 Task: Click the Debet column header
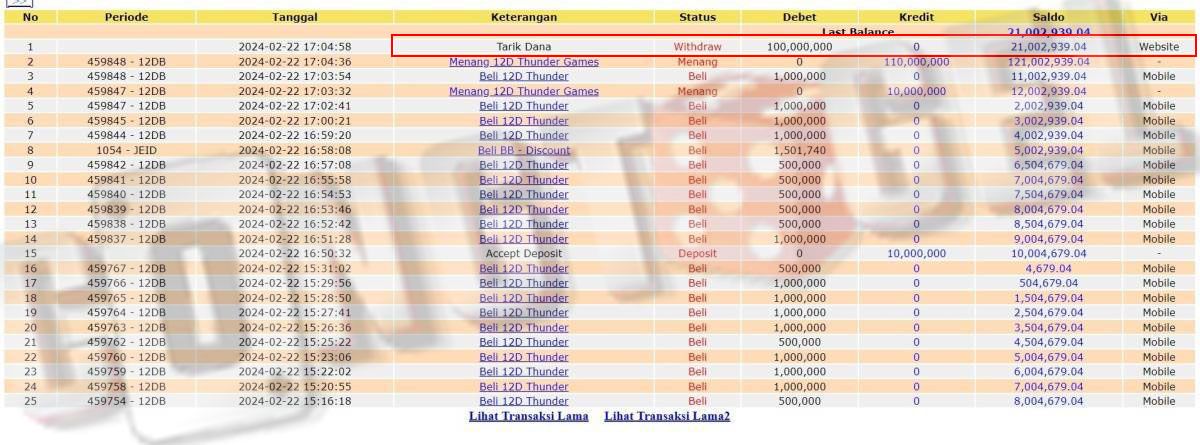coord(799,17)
